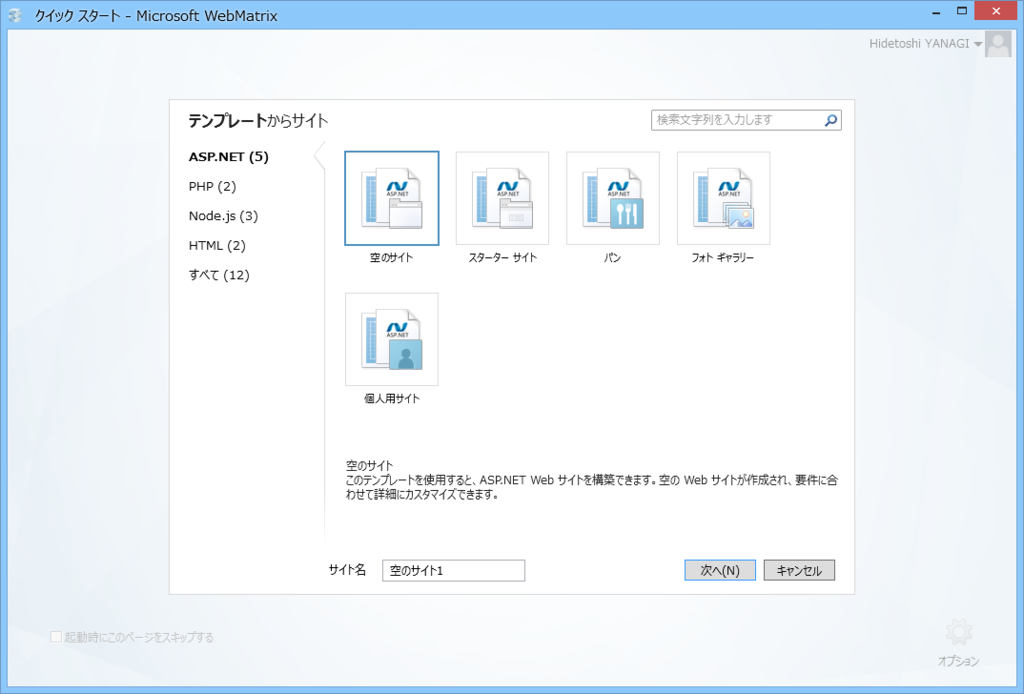Switch to the PHP (2) category
Viewport: 1024px width, 694px height.
tap(212, 186)
